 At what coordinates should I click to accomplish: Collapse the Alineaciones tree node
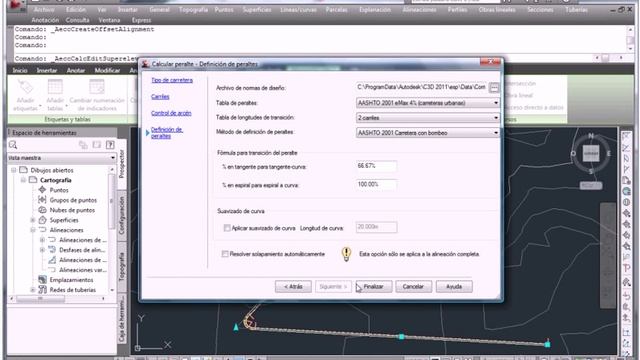coord(33,230)
